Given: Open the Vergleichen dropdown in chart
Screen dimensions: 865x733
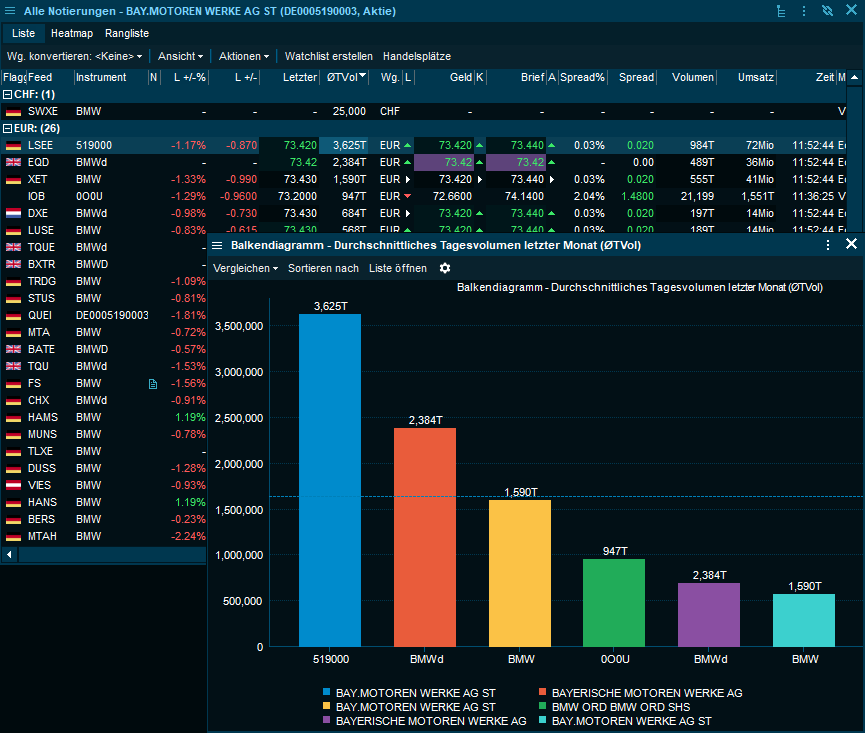Looking at the screenshot, I should [245, 268].
